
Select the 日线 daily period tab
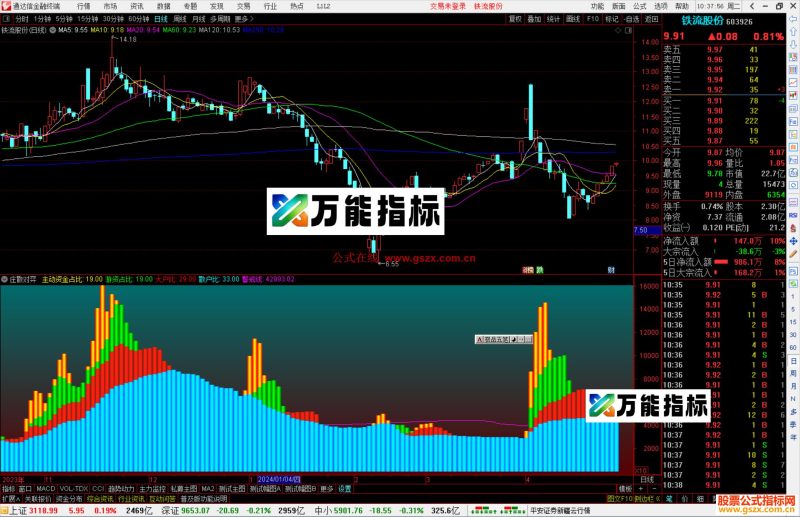(x=161, y=19)
